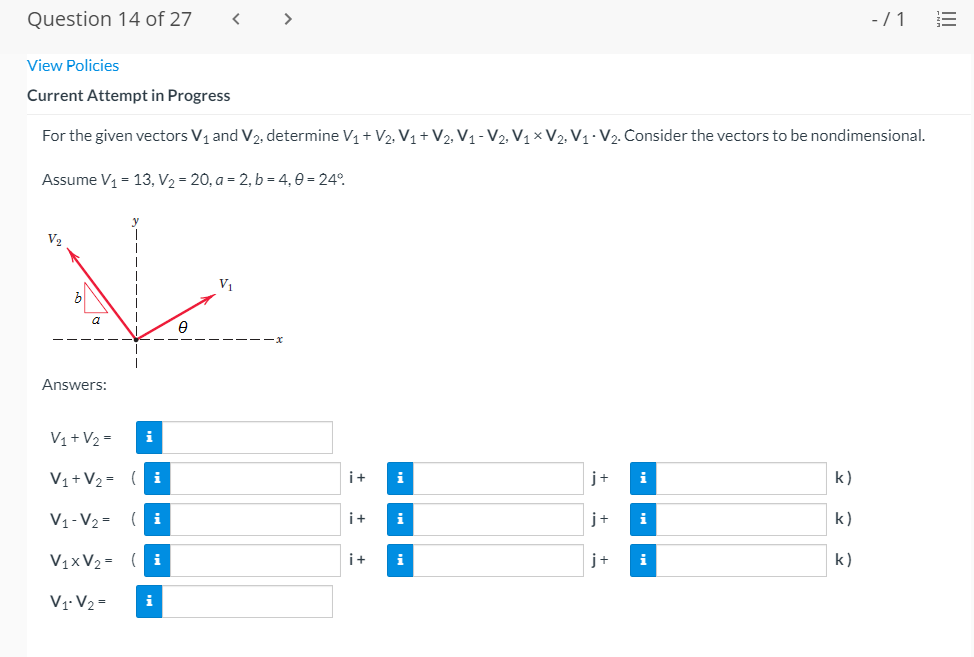Click the k component field of V1 - V2

pyautogui.click(x=740, y=518)
